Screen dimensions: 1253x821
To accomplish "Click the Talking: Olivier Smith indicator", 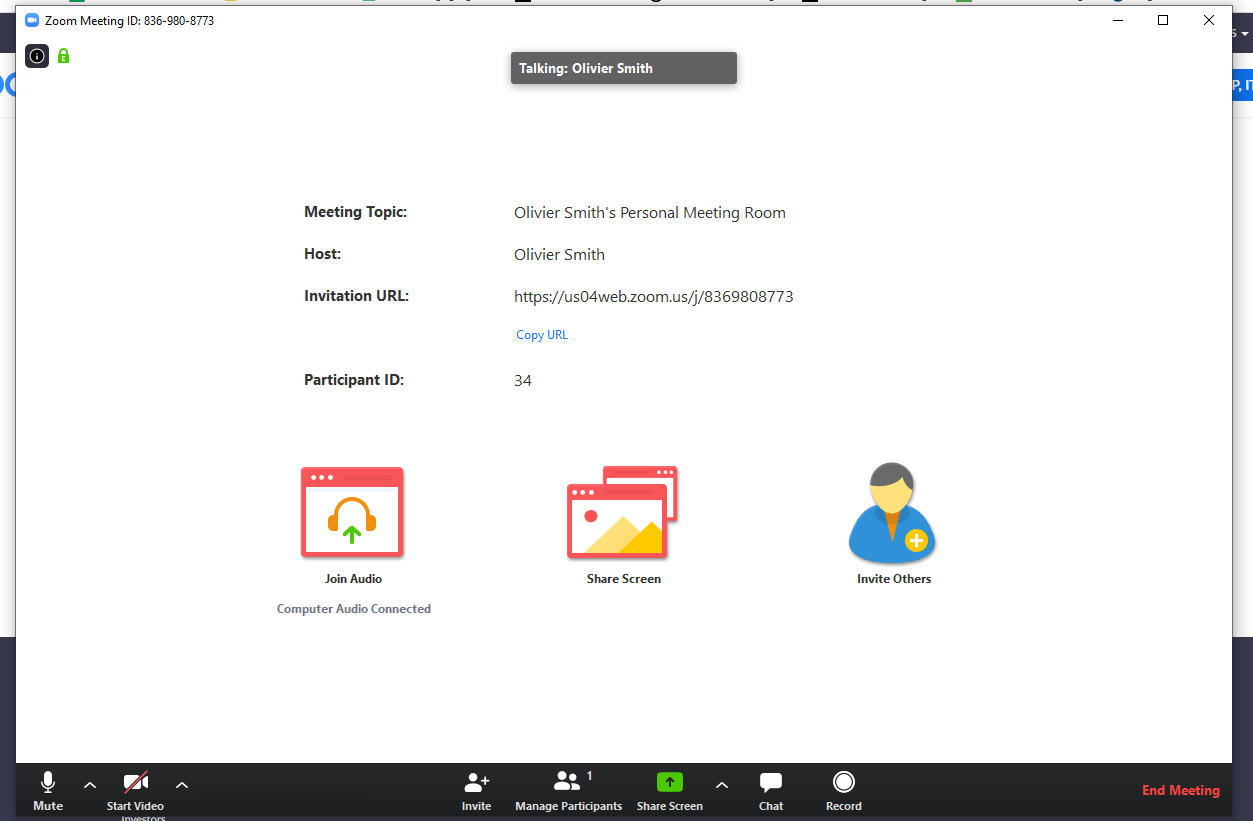I will click(624, 68).
